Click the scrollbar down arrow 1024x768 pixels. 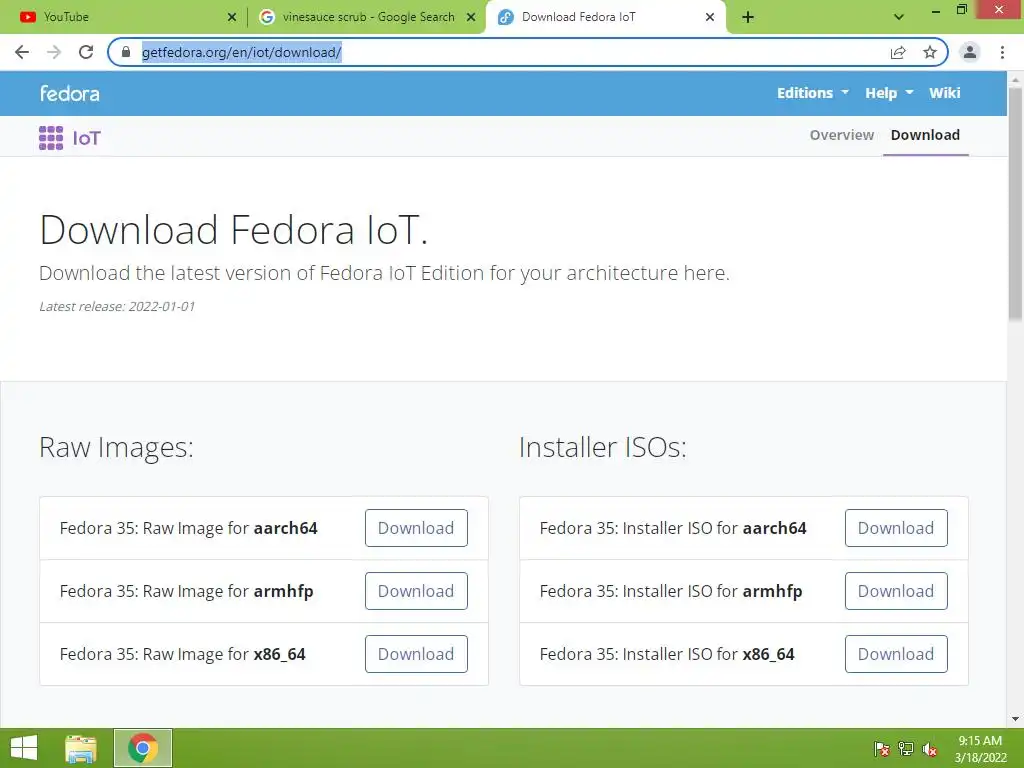coord(1015,719)
